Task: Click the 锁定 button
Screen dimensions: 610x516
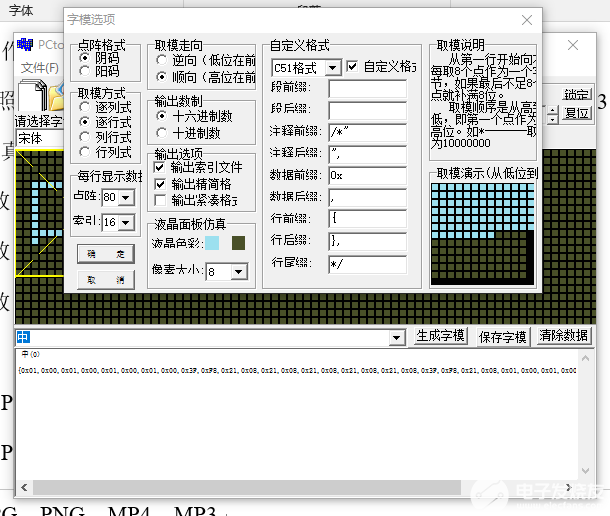Action: pos(577,94)
